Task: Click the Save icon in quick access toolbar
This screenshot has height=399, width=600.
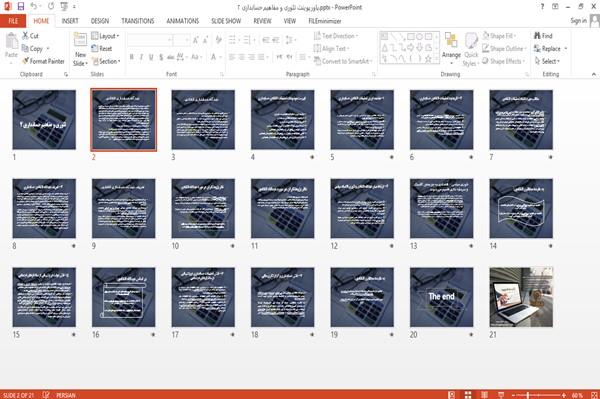Action: (21, 7)
